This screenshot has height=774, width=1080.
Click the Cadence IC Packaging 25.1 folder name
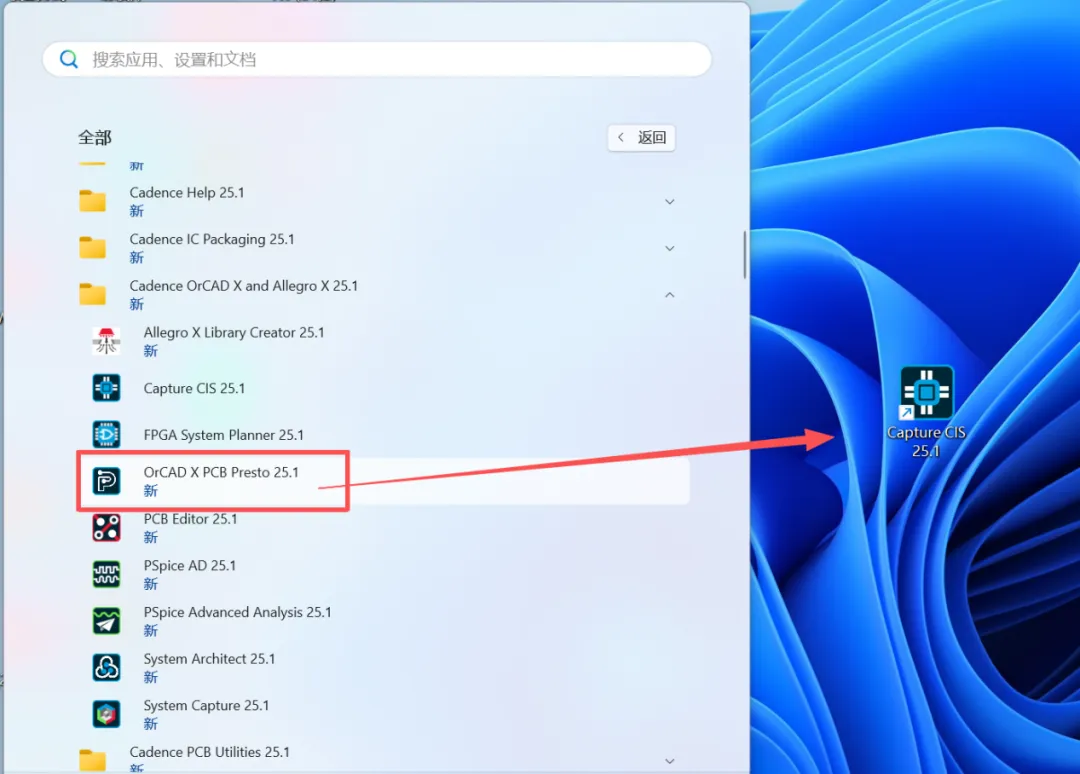coord(211,240)
